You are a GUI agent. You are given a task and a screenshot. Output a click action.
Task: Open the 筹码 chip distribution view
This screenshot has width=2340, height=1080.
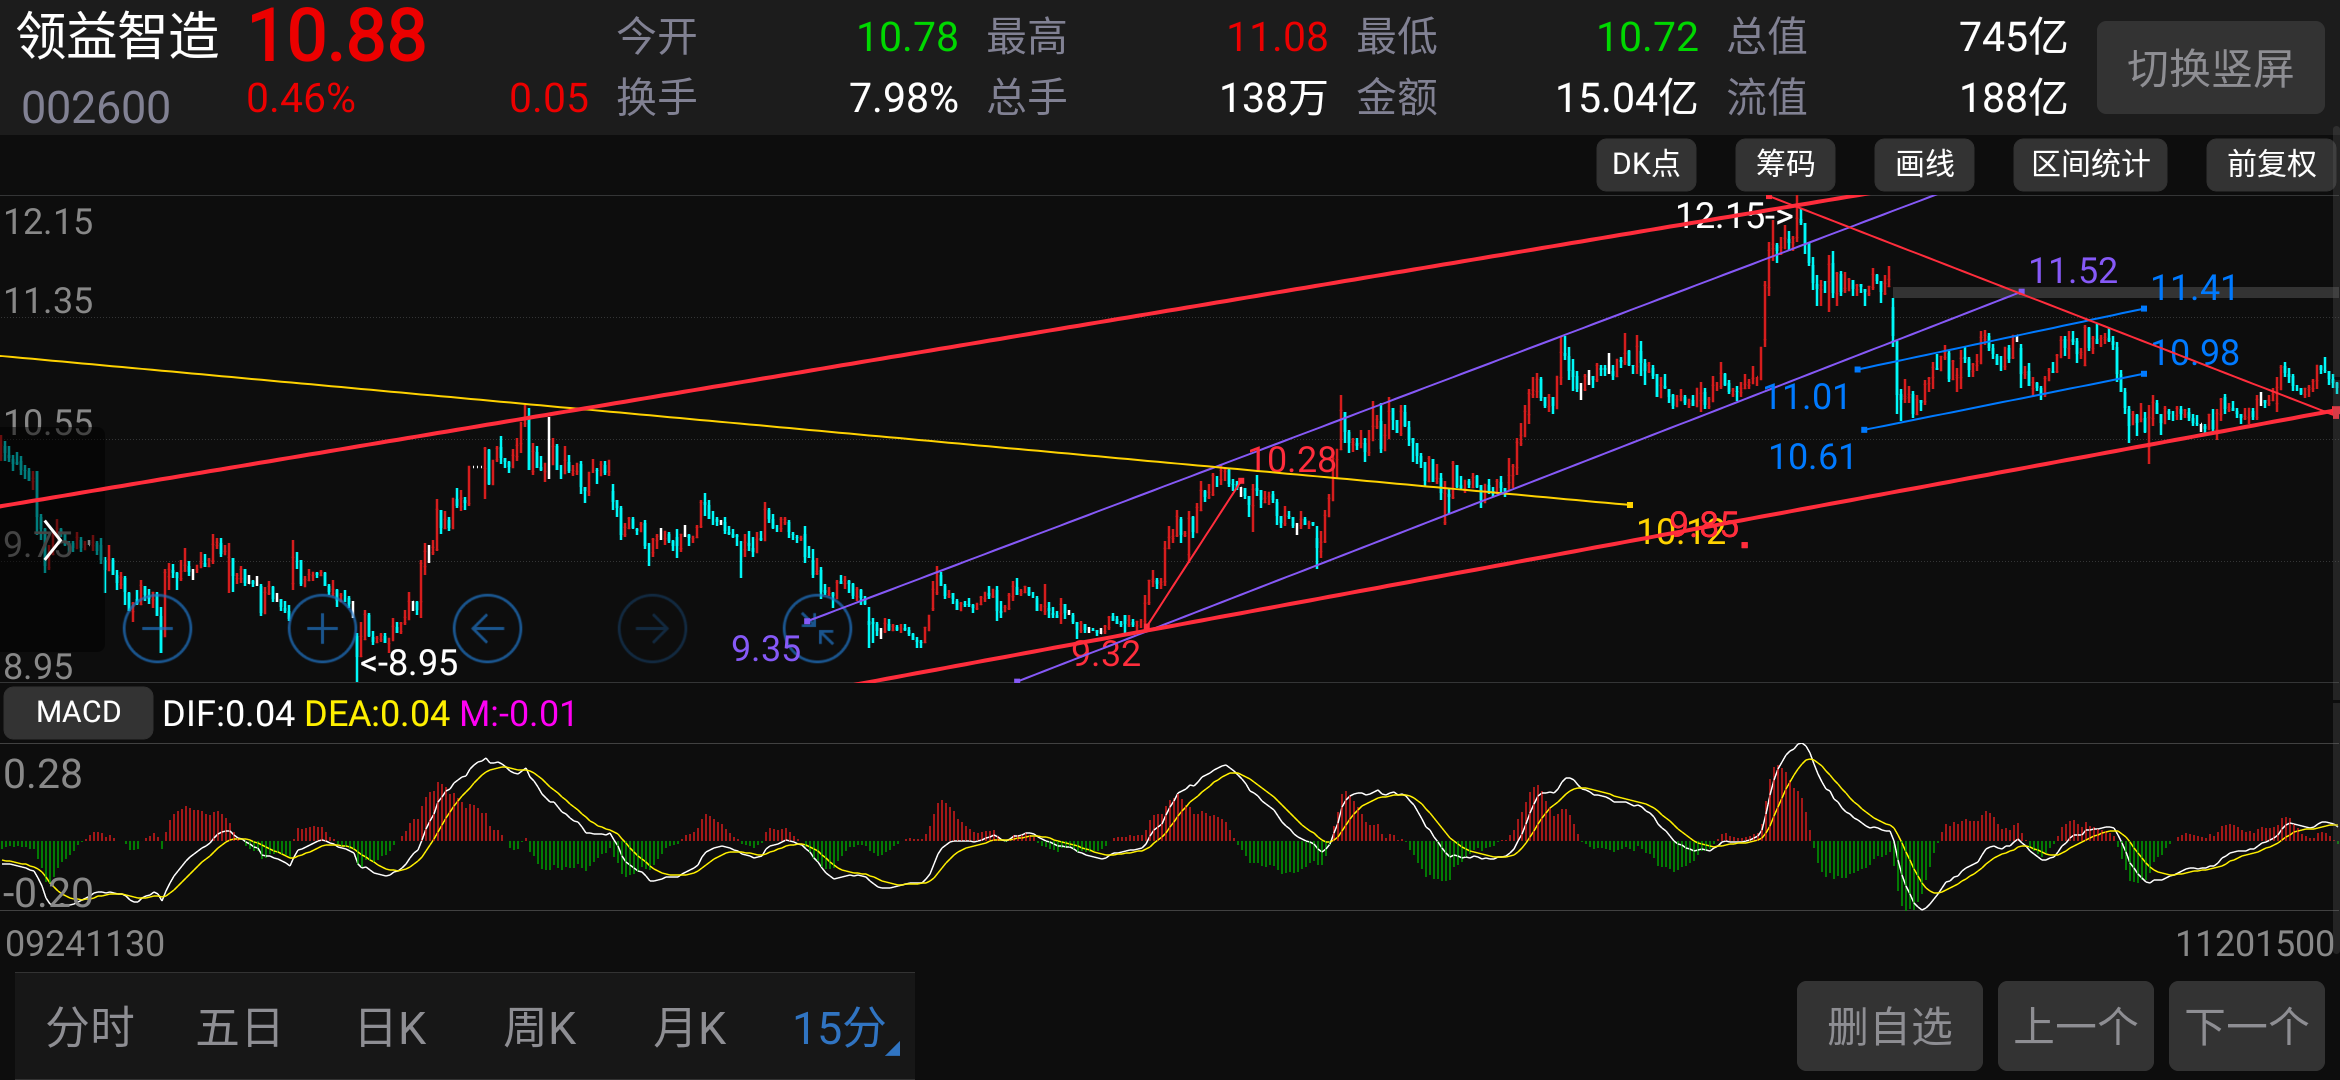(x=1785, y=164)
